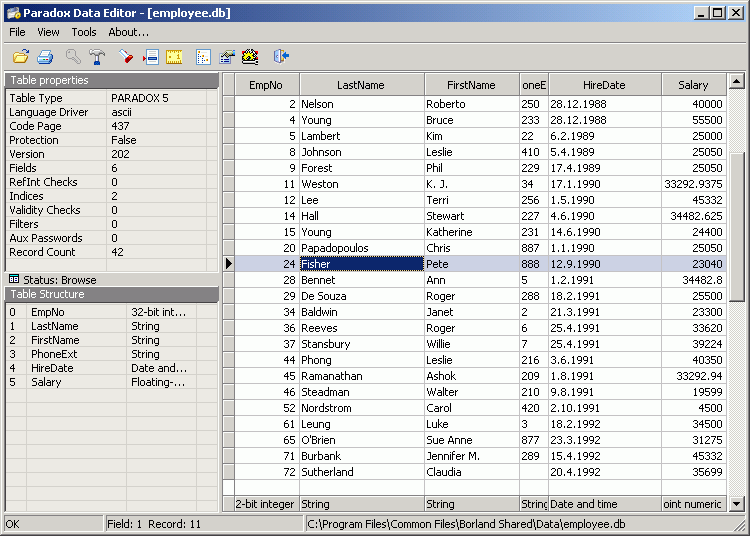Click the yellow ruler icon
The width and height of the screenshot is (750, 536).
[174, 56]
